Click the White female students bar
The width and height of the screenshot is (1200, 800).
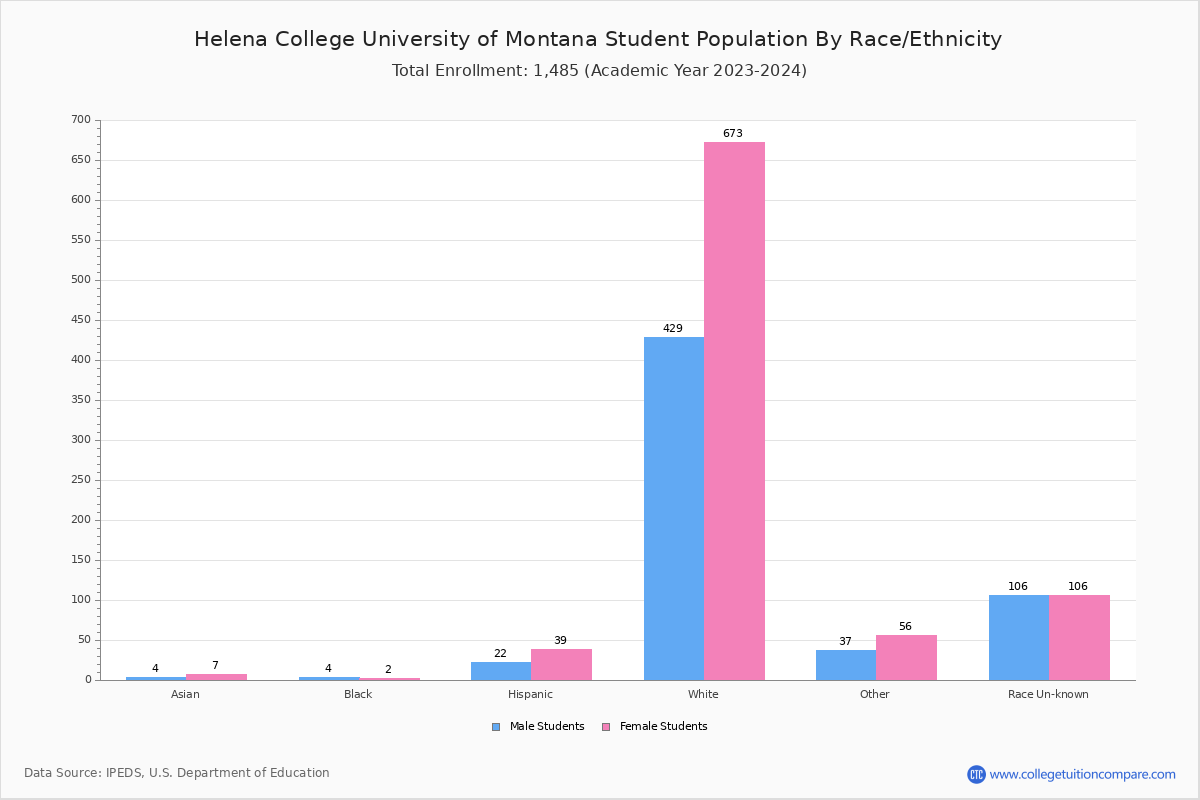point(734,410)
